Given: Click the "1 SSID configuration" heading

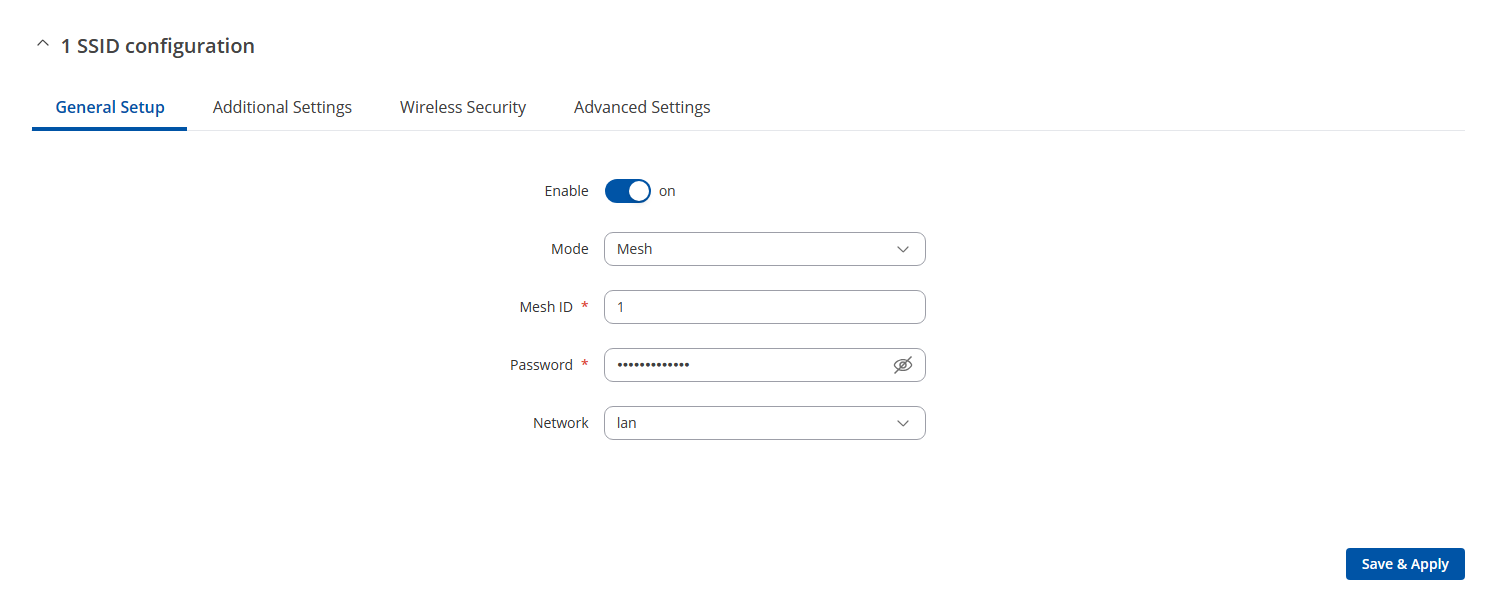Looking at the screenshot, I should point(158,46).
